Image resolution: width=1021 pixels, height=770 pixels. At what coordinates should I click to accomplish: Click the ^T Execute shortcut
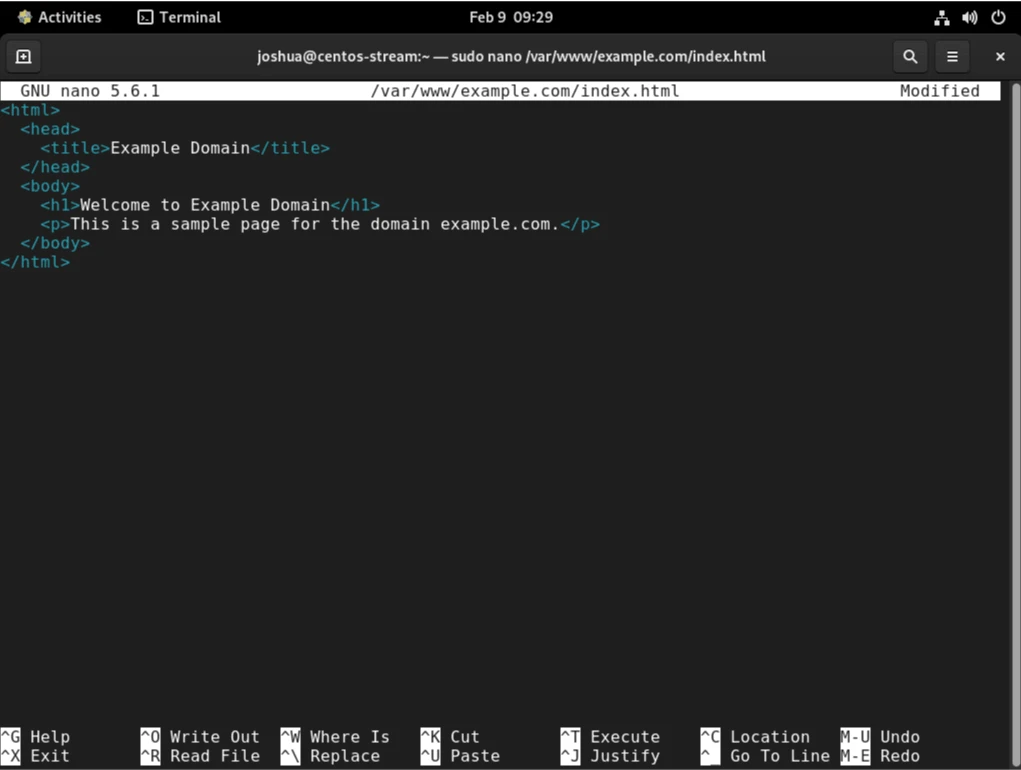(x=610, y=737)
